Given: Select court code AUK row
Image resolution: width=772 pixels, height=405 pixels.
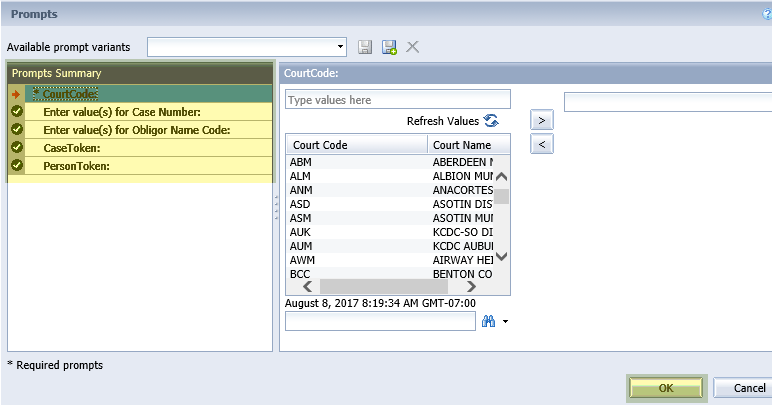Looking at the screenshot, I should (390, 232).
